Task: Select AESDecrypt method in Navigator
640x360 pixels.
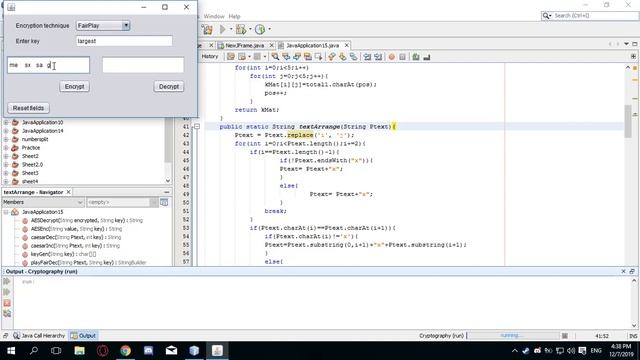Action: (x=87, y=220)
